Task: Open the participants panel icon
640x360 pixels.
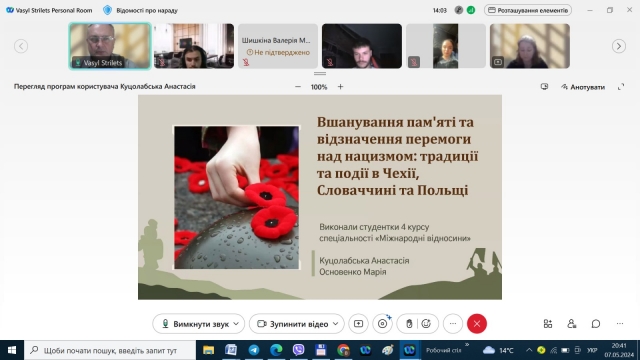Action: point(571,324)
